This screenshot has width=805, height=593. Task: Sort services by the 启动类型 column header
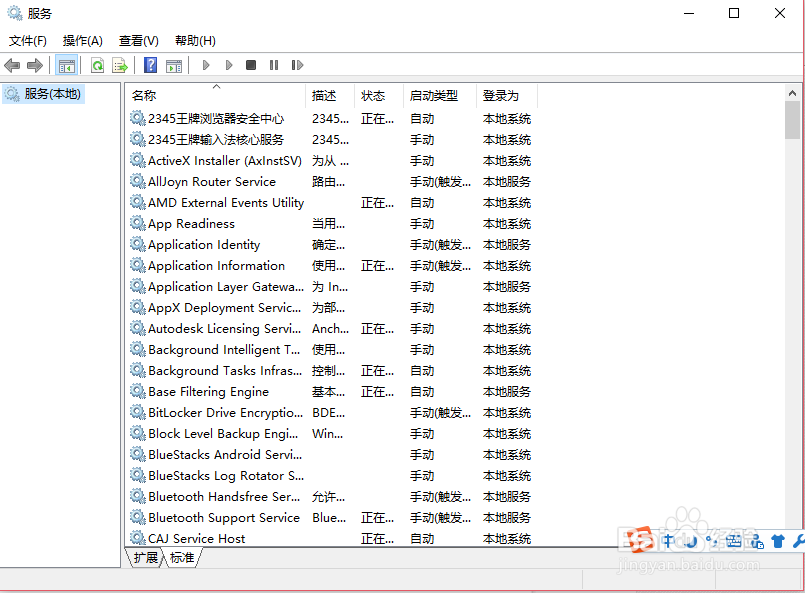click(434, 95)
